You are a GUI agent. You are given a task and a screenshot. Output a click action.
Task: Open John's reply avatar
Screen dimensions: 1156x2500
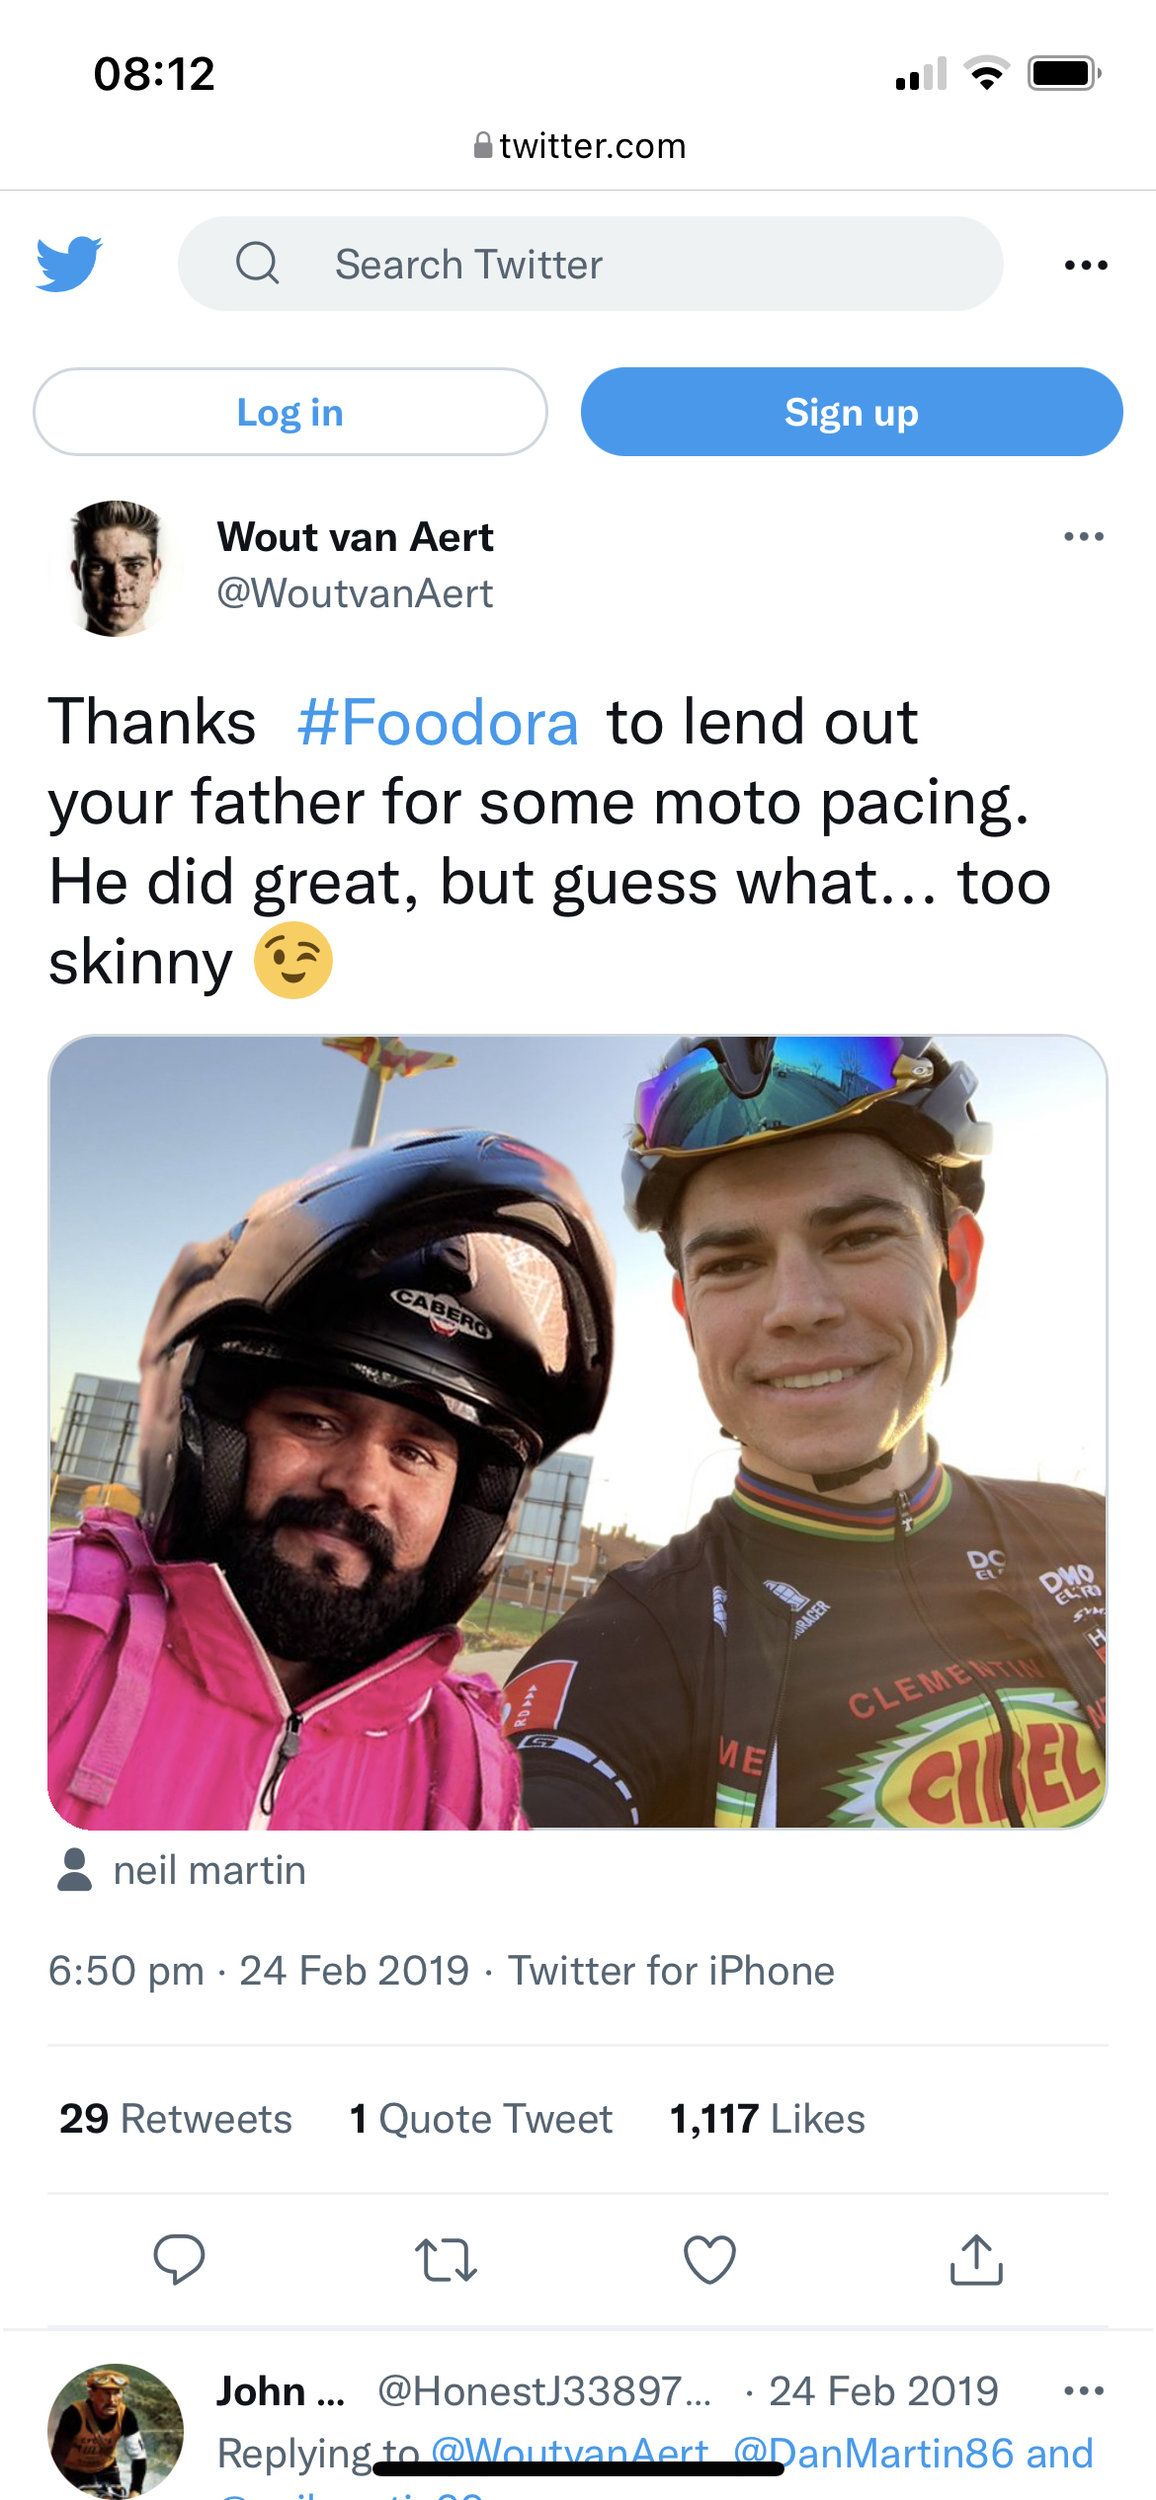tap(115, 2431)
